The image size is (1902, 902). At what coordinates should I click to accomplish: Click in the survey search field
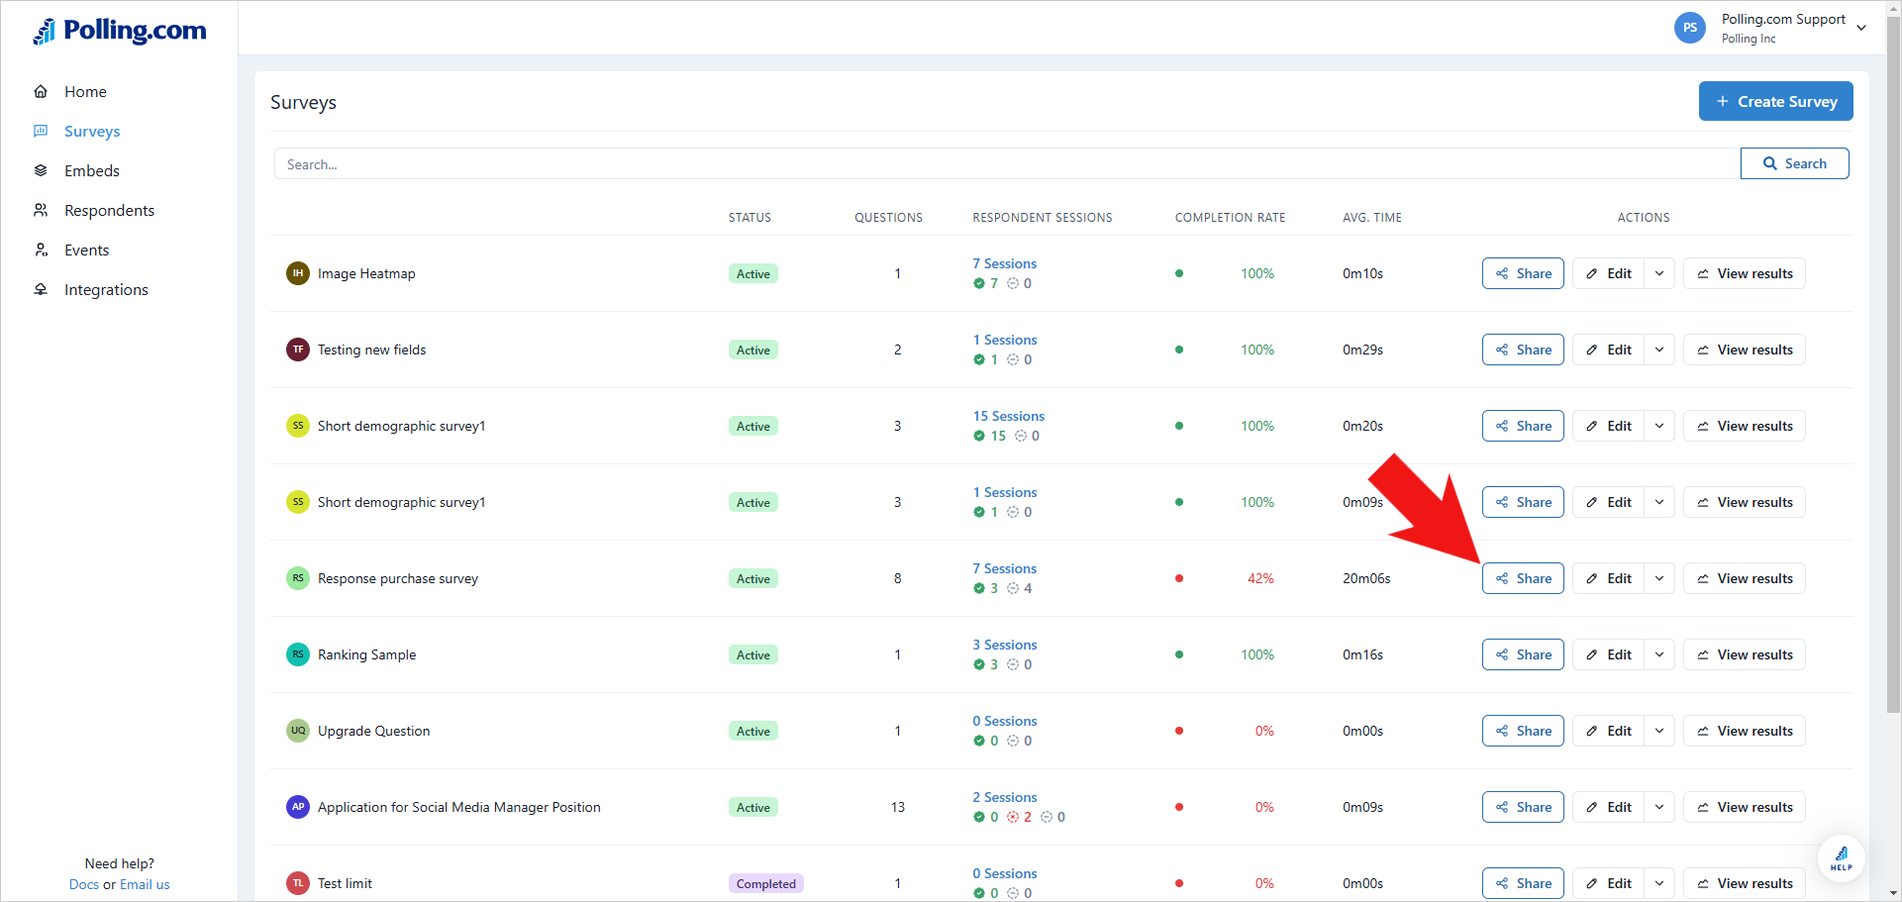[1007, 164]
